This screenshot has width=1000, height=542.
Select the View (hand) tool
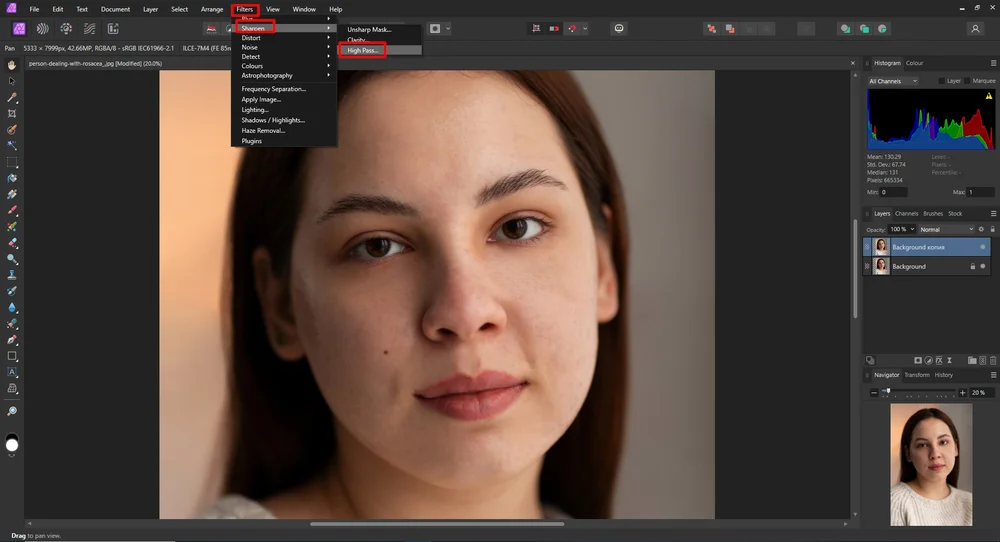(11, 65)
